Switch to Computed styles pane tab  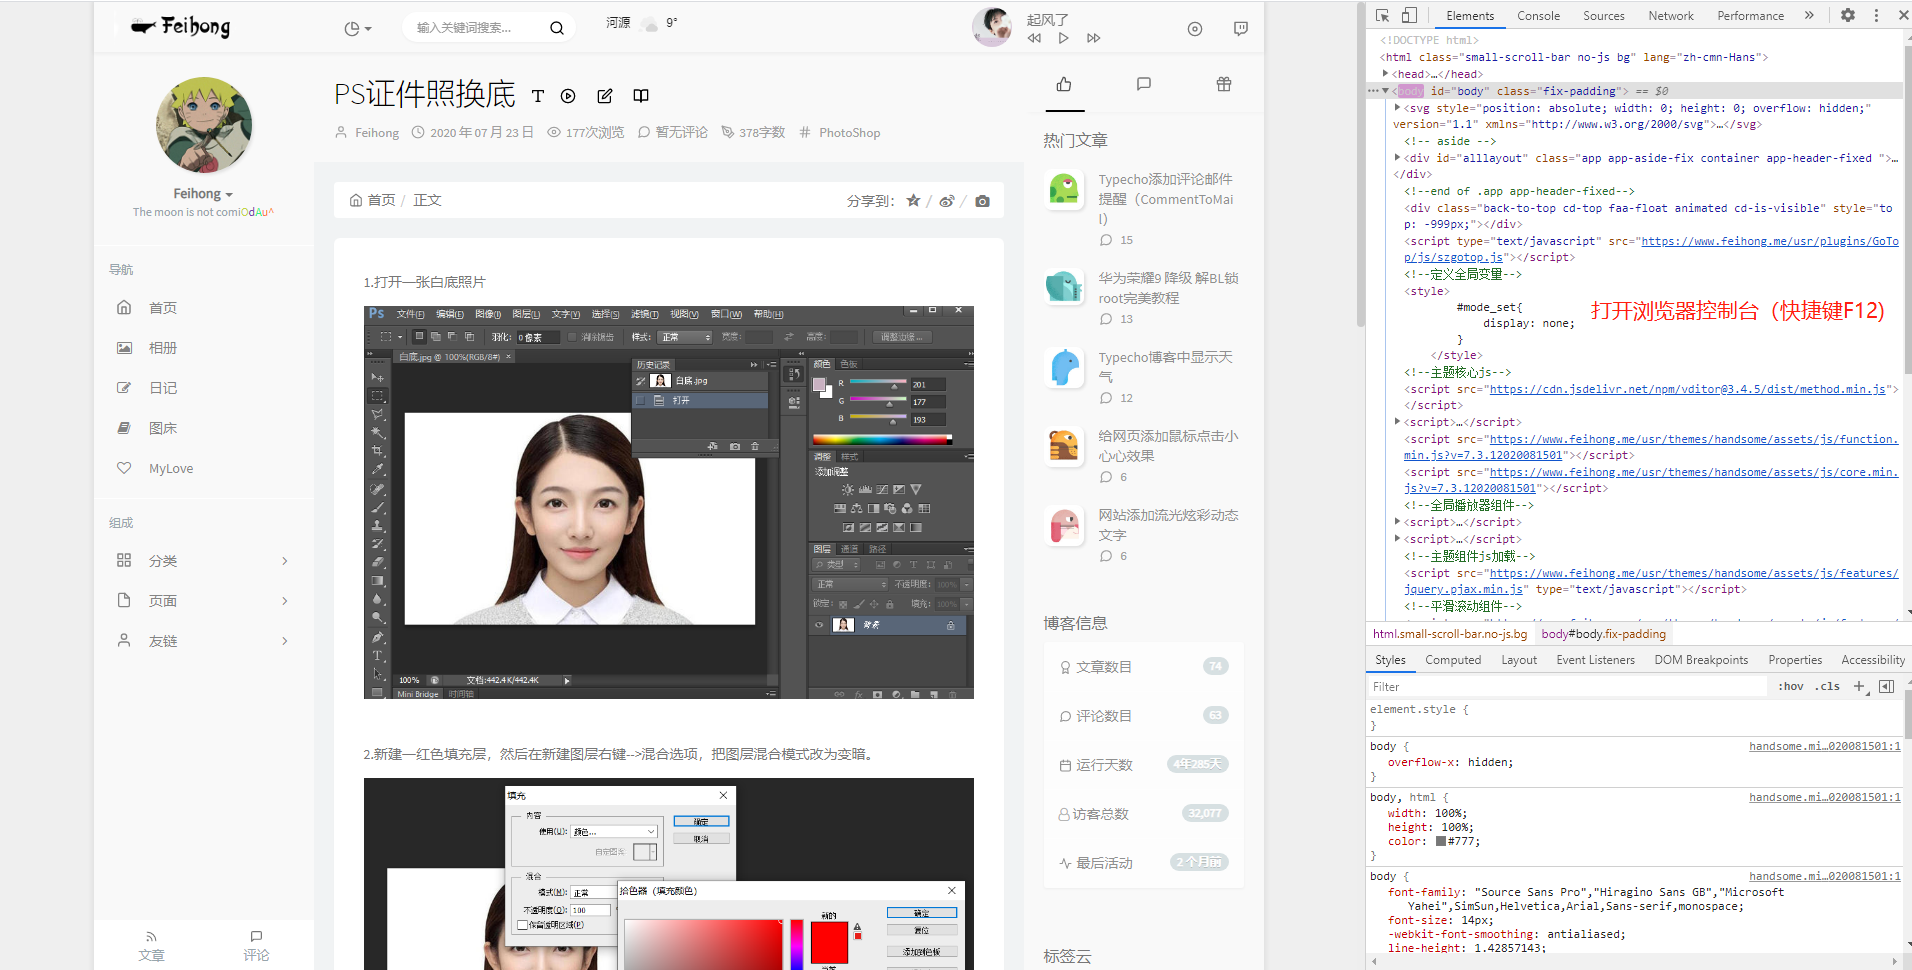coord(1453,660)
